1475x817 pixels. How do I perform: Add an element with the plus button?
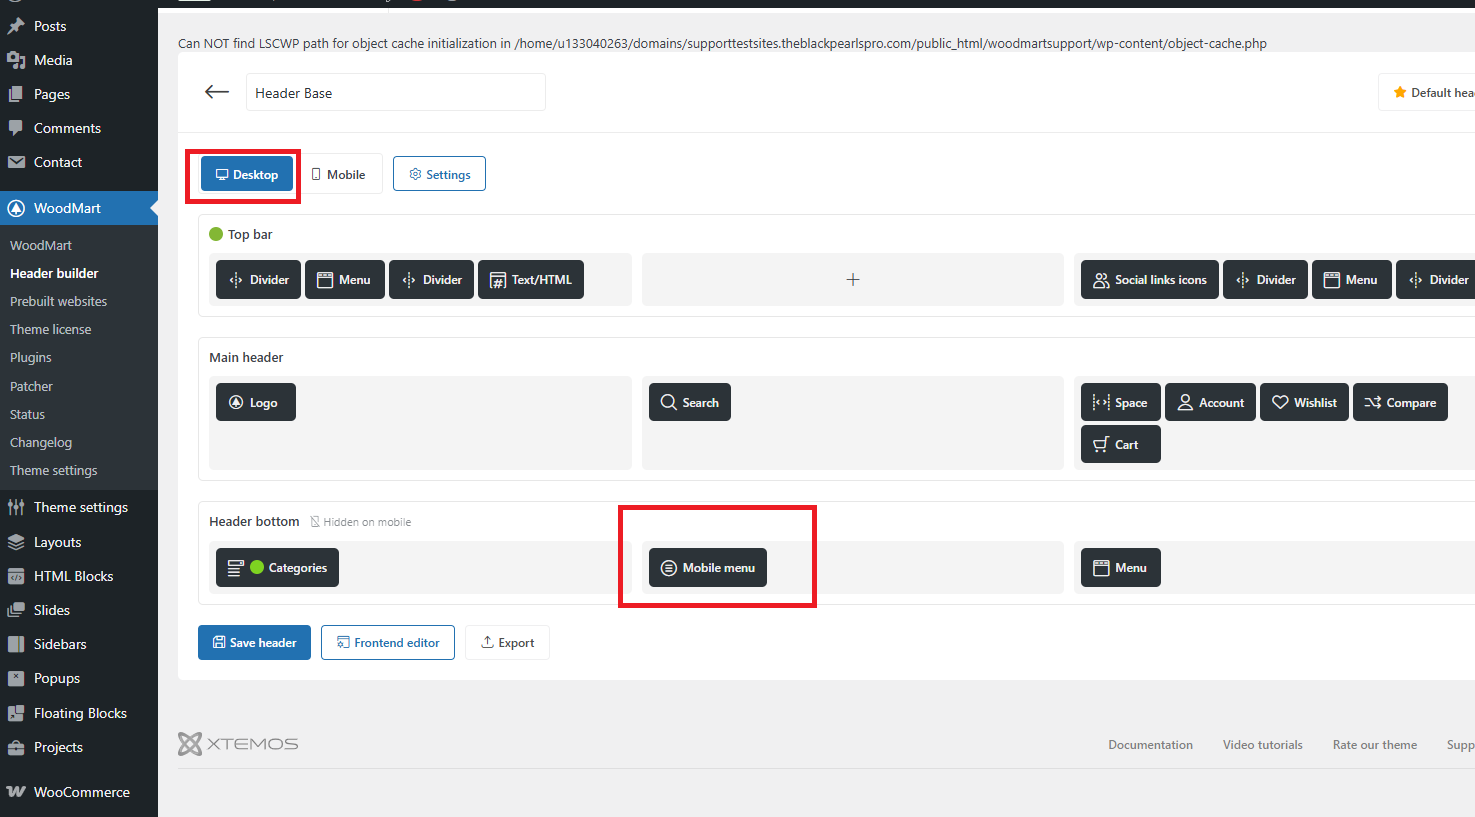[x=853, y=279]
